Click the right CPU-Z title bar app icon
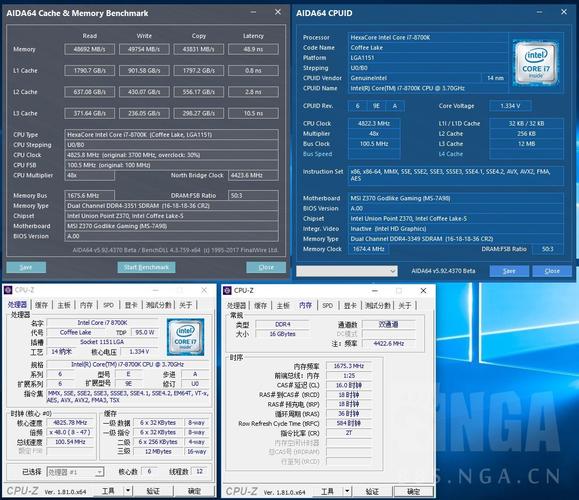Viewport: 579px width, 500px height. tap(227, 291)
